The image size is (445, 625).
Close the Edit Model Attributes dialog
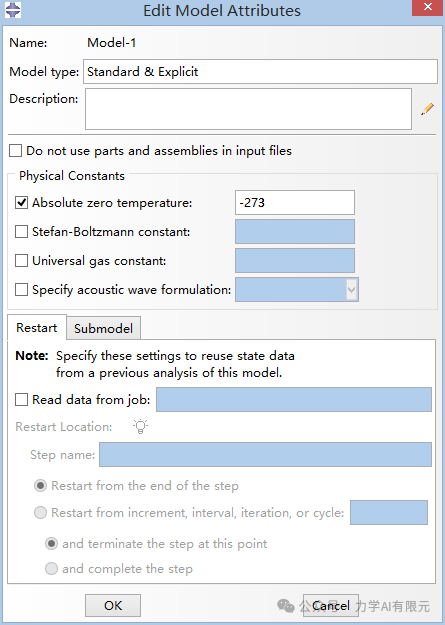(427, 8)
